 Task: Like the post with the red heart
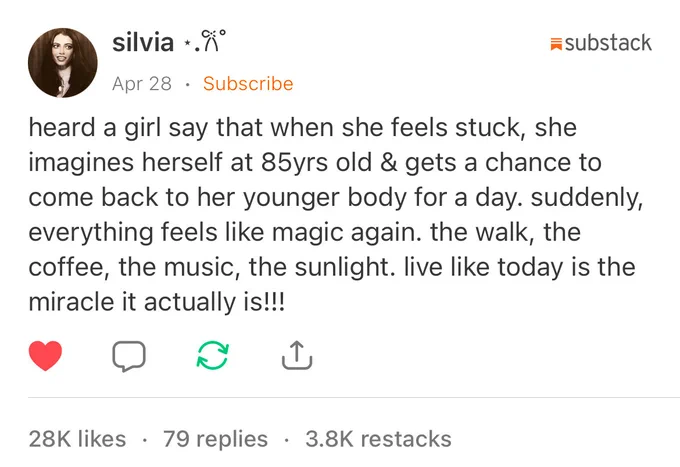(x=46, y=355)
